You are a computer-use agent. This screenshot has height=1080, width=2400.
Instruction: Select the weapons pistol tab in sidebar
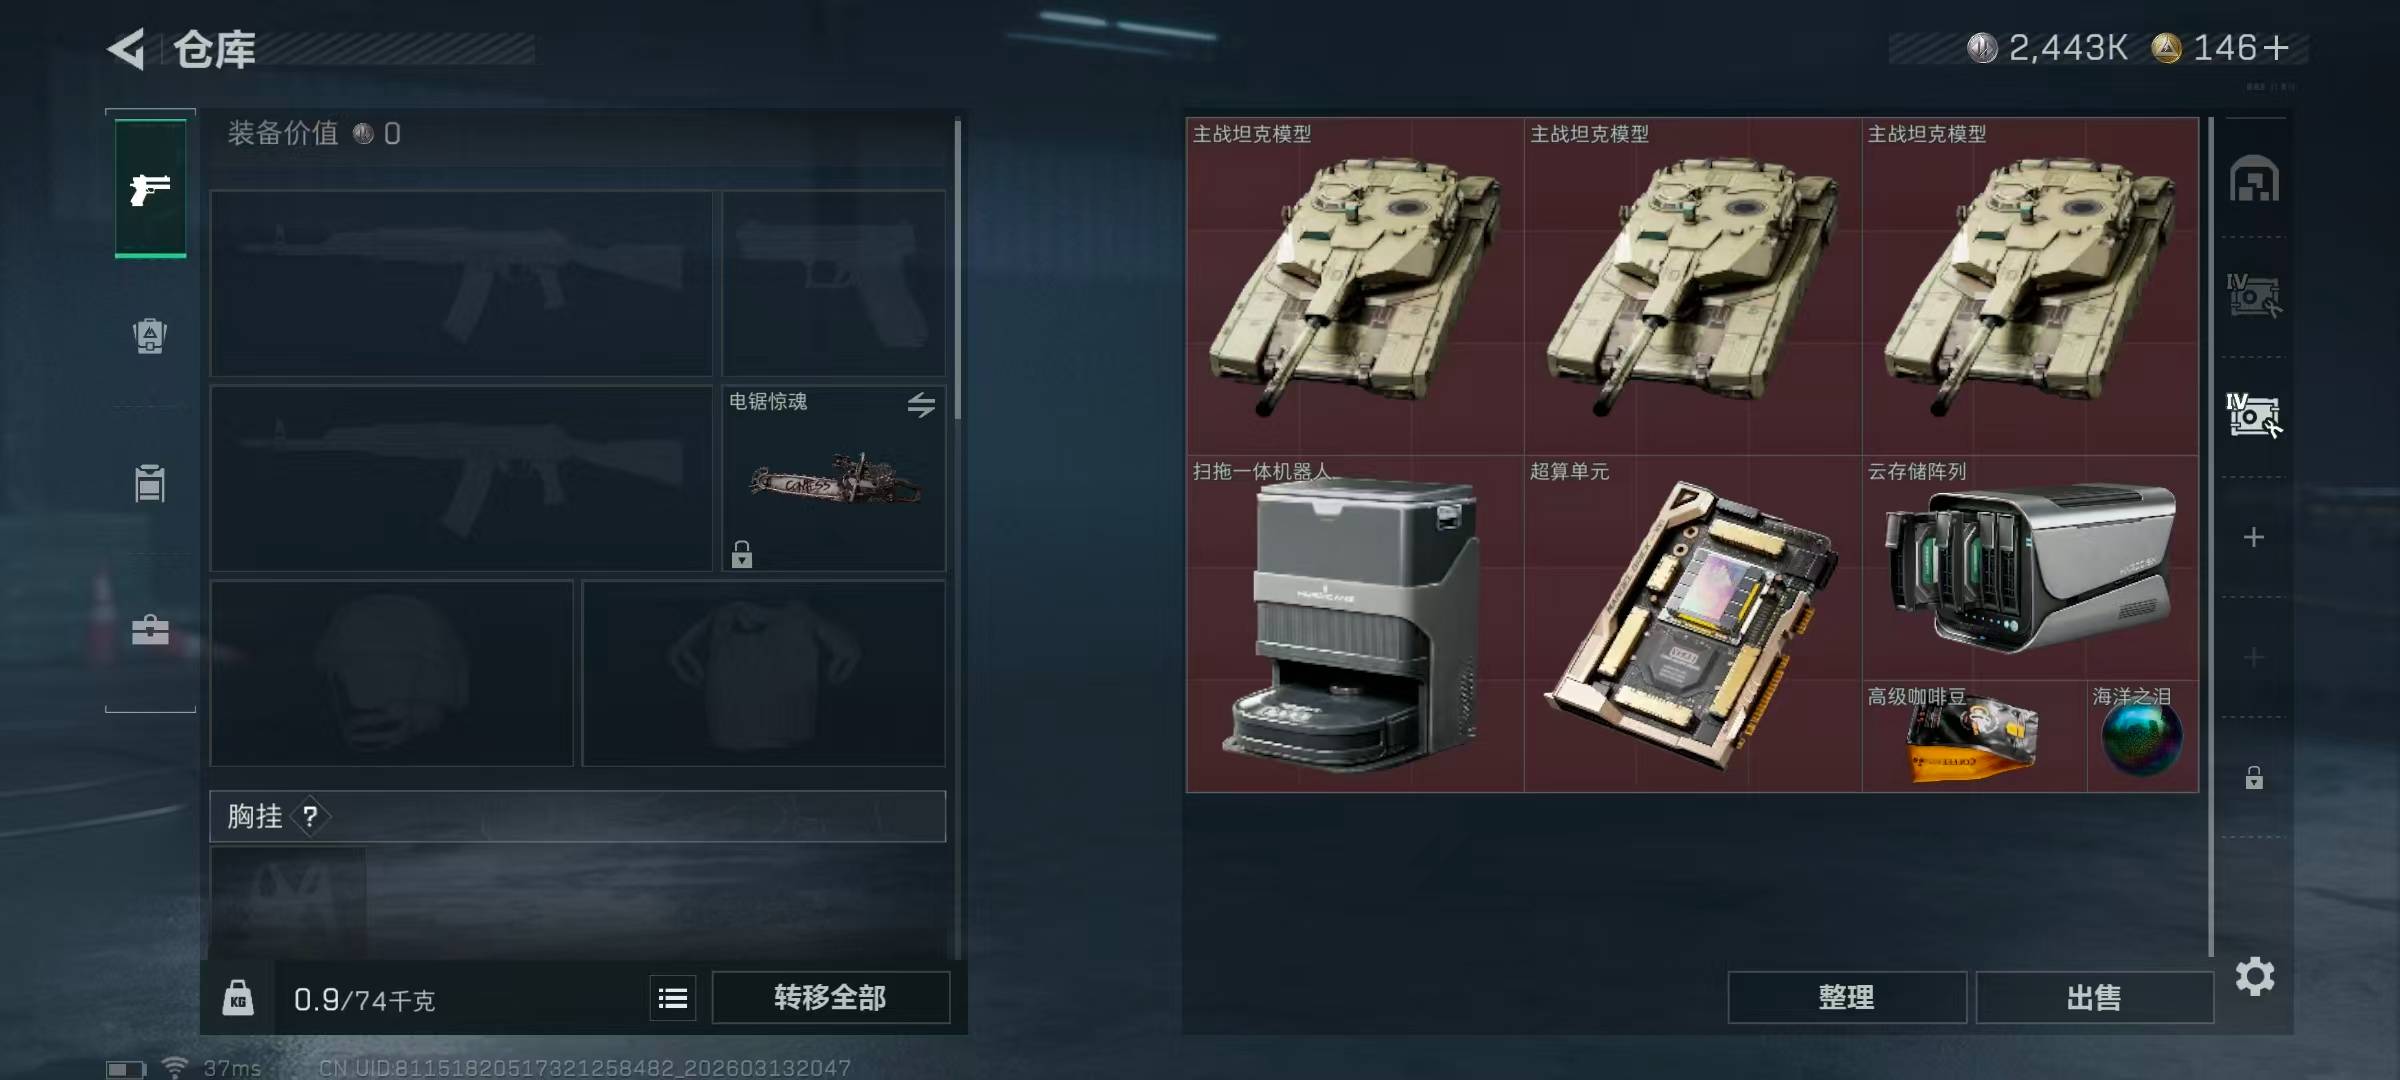click(150, 188)
